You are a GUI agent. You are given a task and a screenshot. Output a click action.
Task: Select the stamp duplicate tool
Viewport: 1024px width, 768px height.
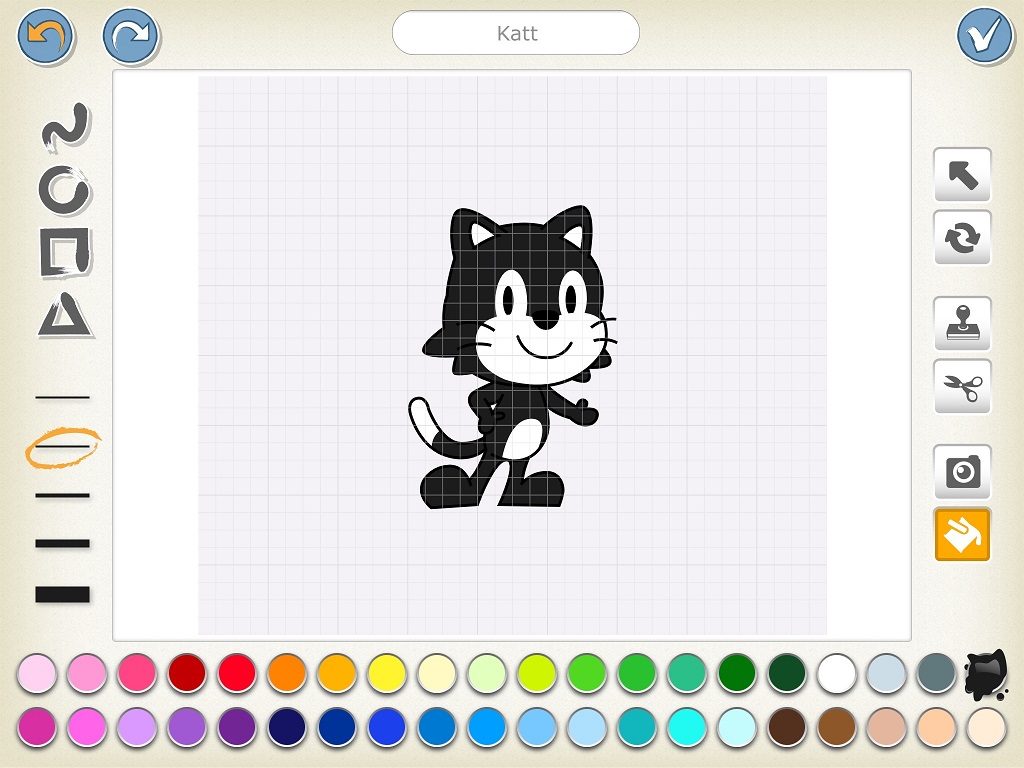coord(963,323)
